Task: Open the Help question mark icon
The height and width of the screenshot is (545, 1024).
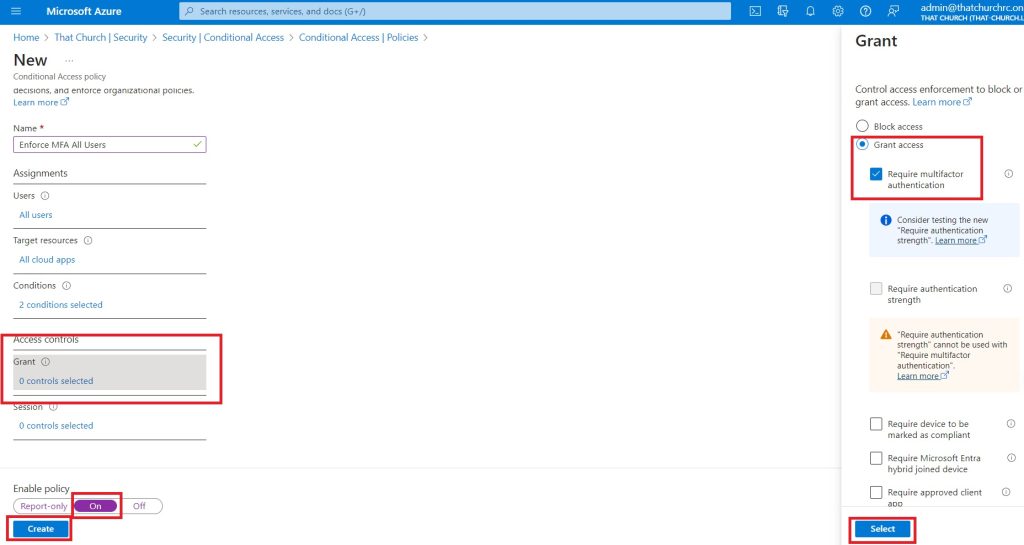Action: click(865, 11)
